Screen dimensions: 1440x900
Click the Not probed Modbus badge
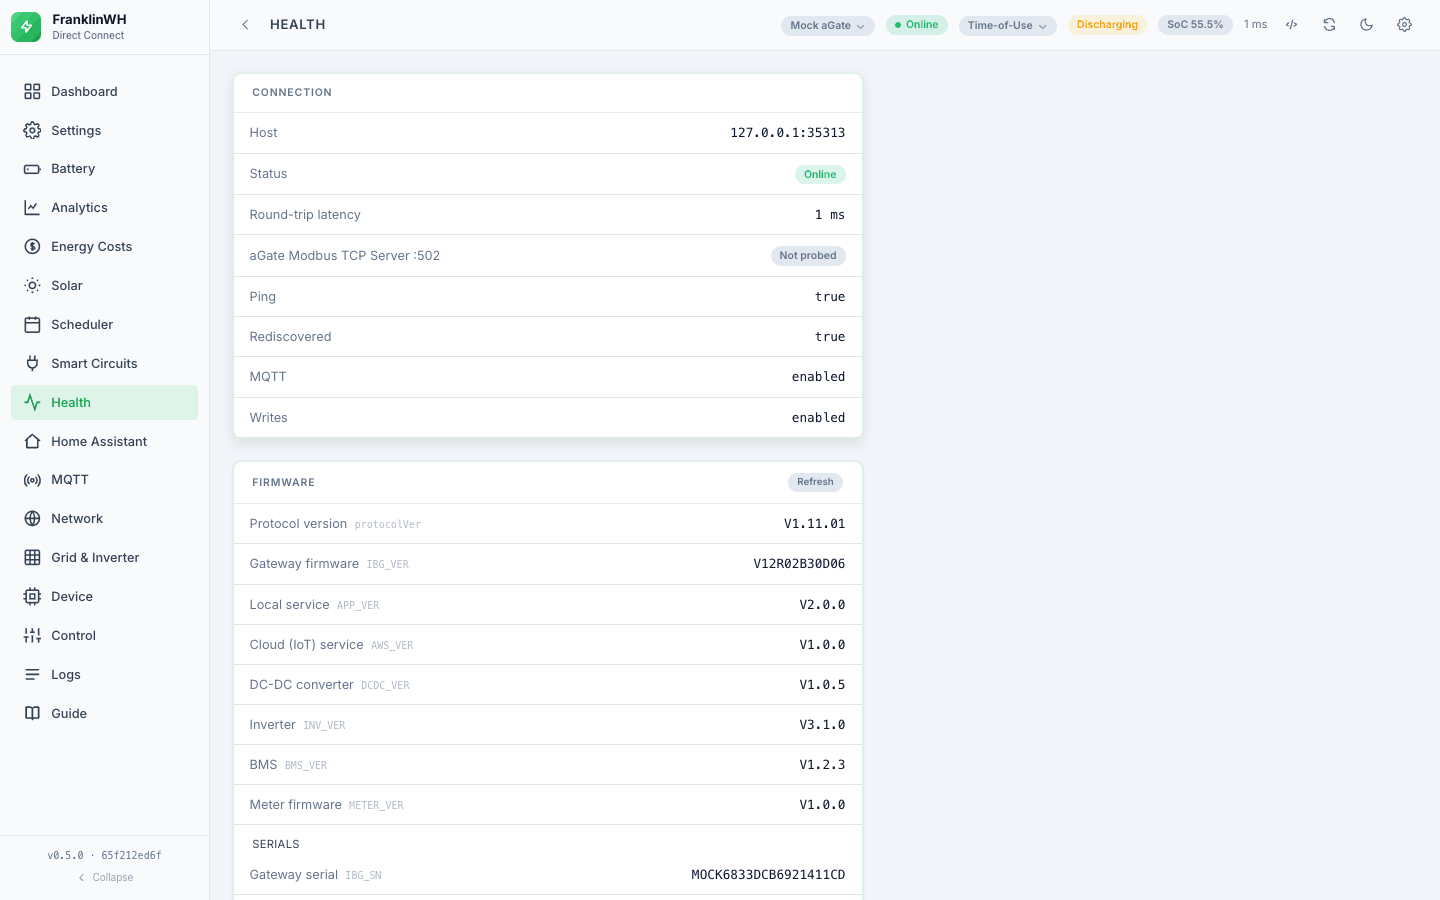tap(808, 256)
